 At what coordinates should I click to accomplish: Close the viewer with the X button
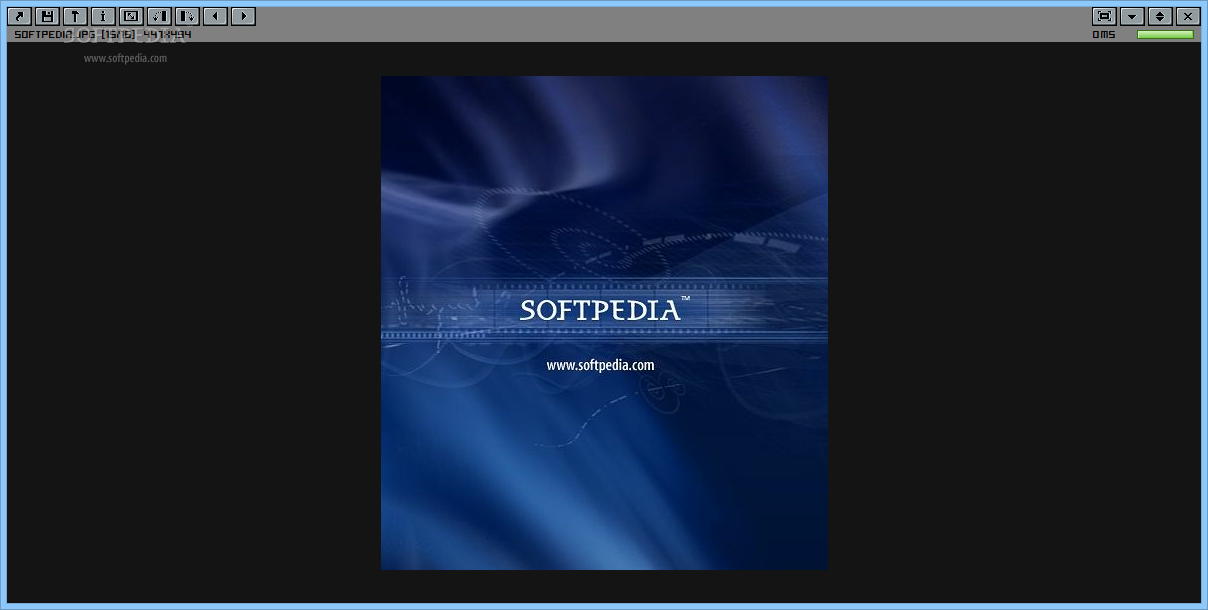[1188, 16]
